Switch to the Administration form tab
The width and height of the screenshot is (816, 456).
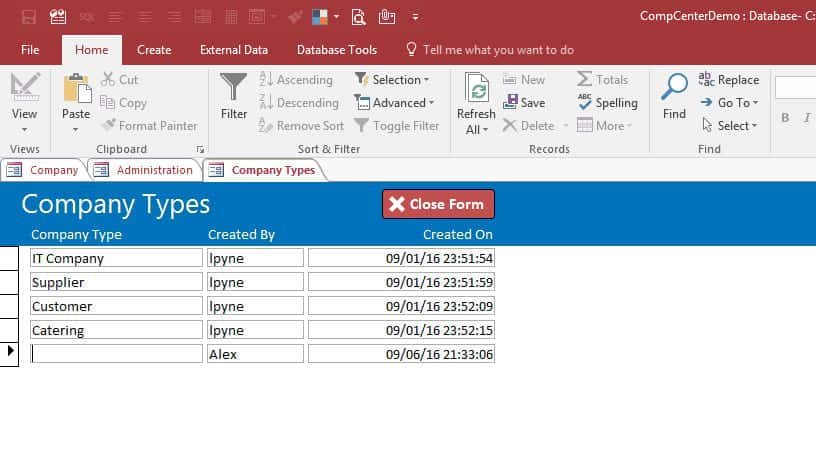[x=144, y=170]
